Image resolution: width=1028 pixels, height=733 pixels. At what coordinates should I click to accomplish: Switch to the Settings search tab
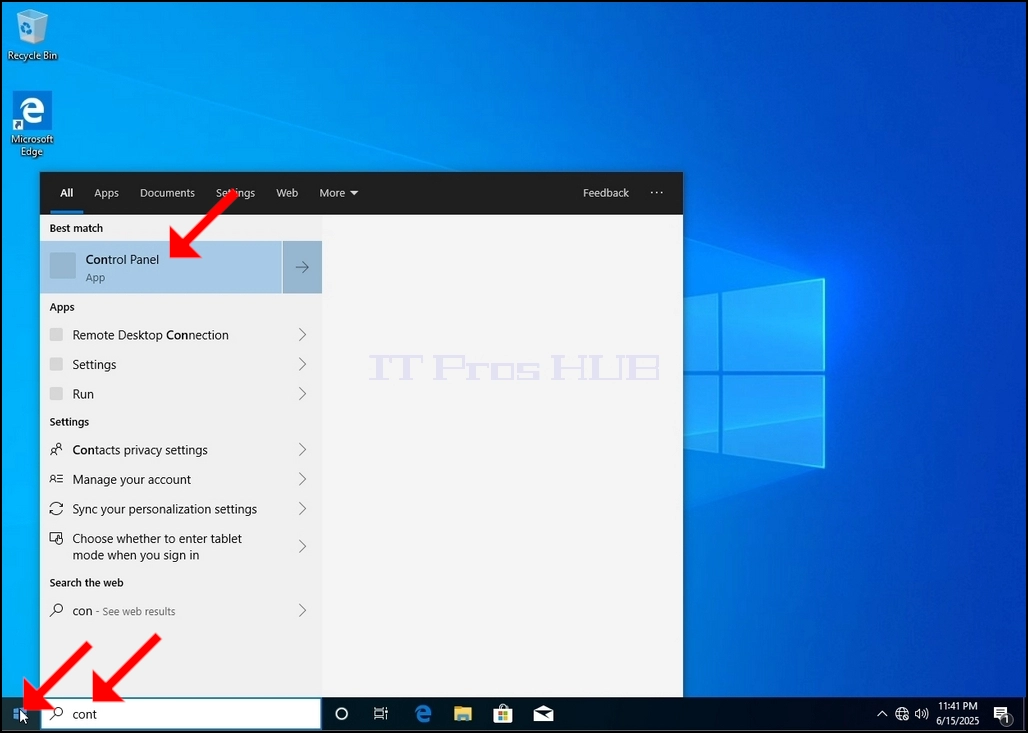[235, 193]
